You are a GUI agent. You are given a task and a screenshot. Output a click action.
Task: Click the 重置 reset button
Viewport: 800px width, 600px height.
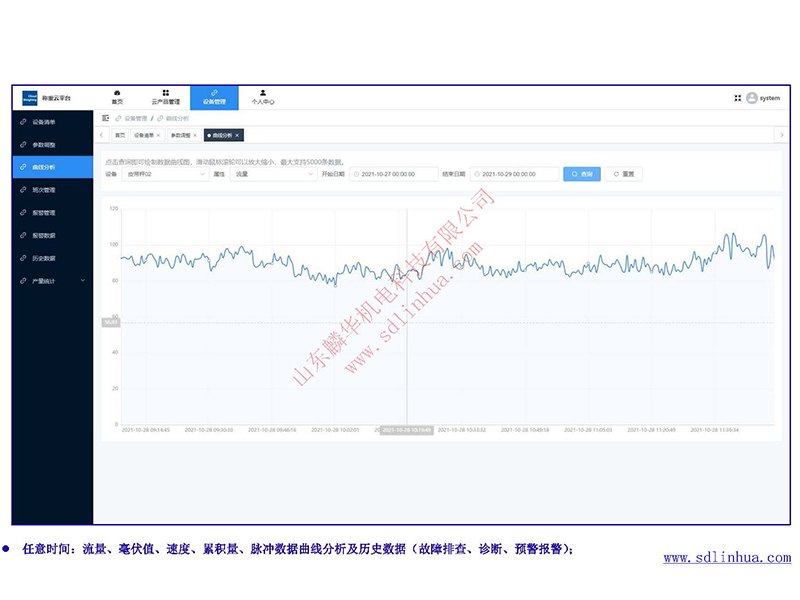coord(624,174)
